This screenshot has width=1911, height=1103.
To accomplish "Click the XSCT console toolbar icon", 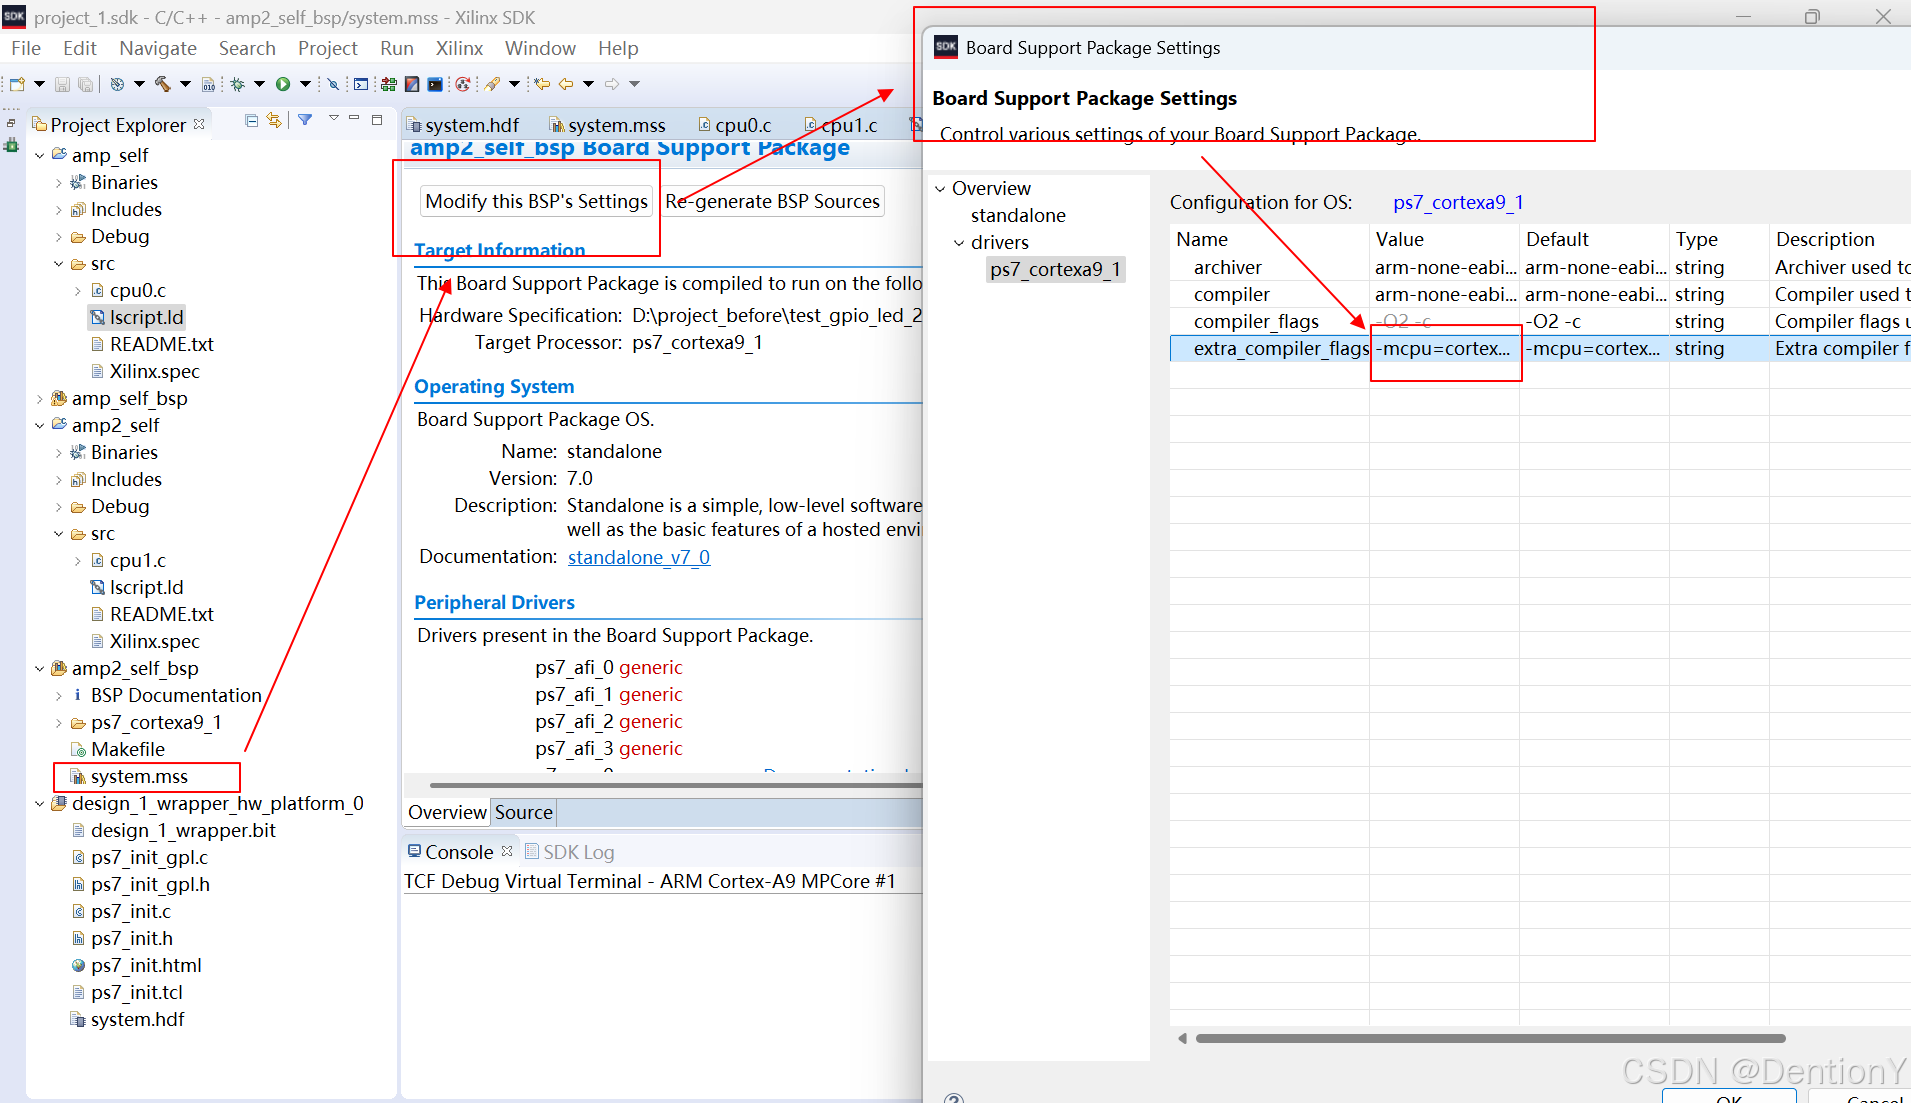I will pos(435,84).
